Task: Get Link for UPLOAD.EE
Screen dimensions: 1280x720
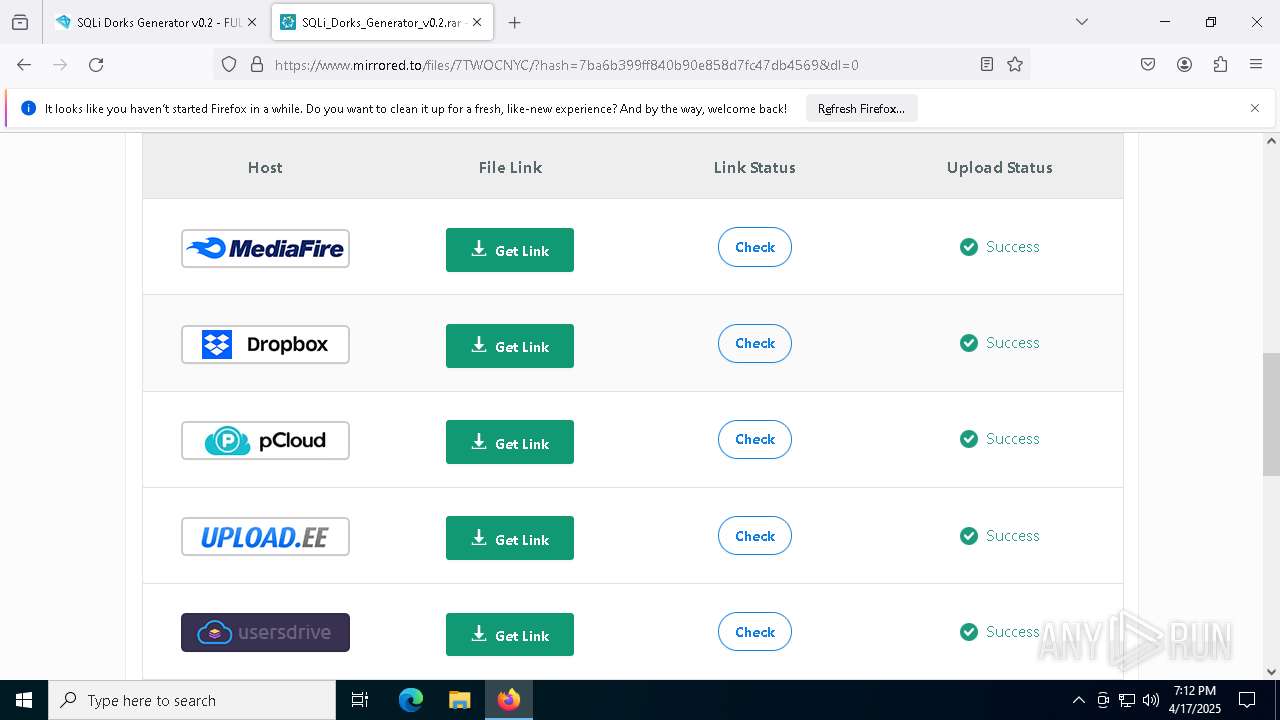Action: pos(510,538)
